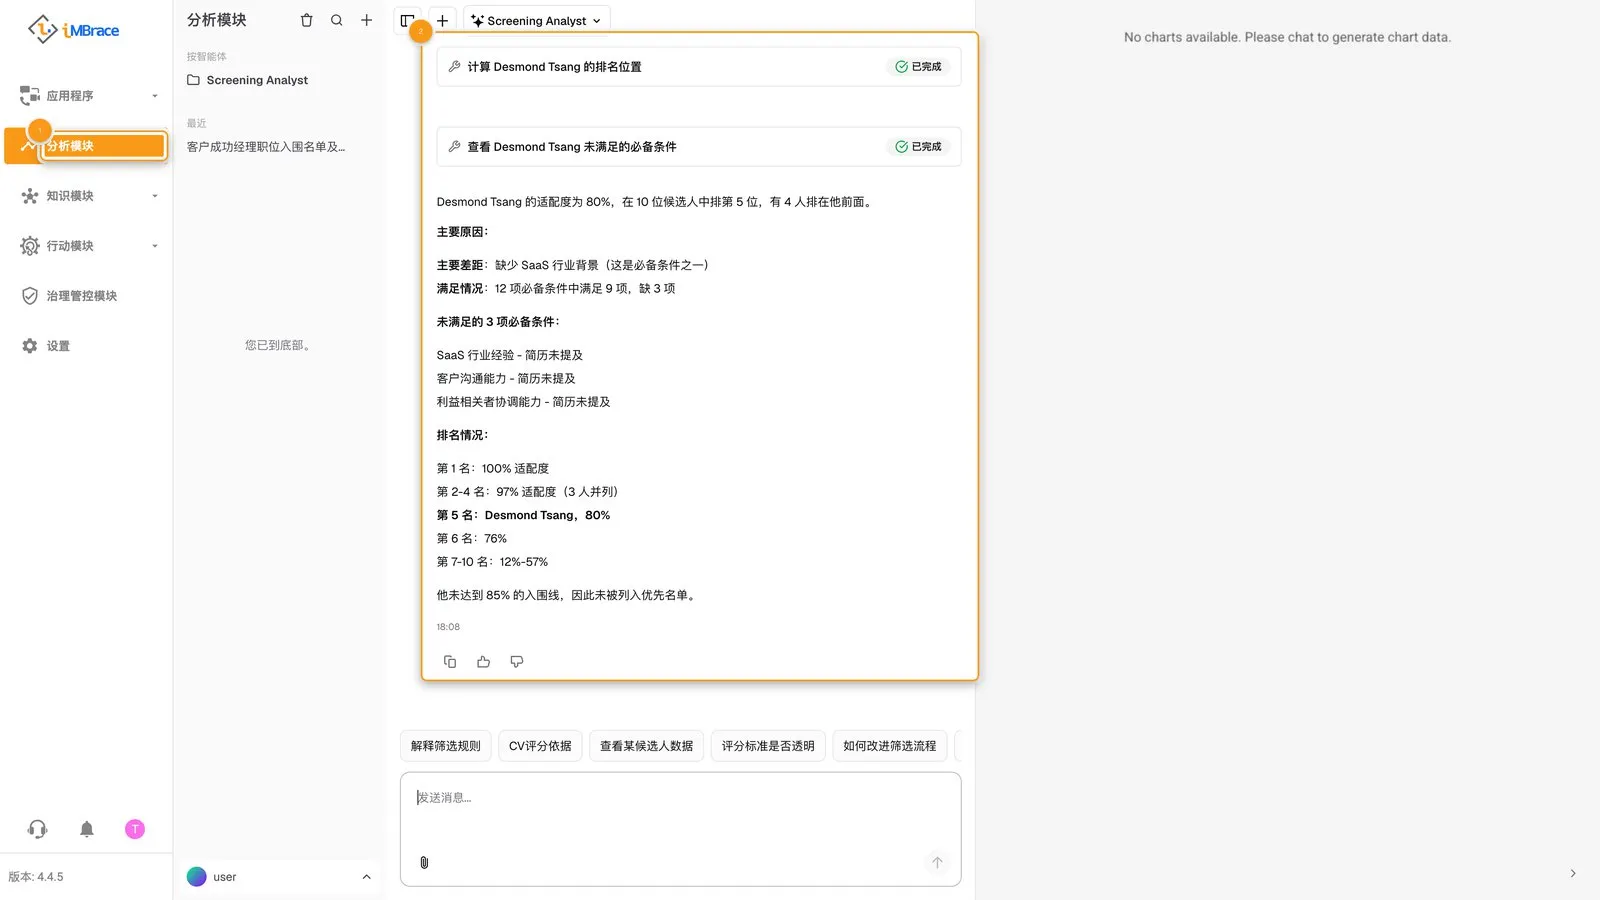Expand step 查看 Desmond Tsang 未满足的必备条件
Screen dimensions: 1600x900
(699, 147)
